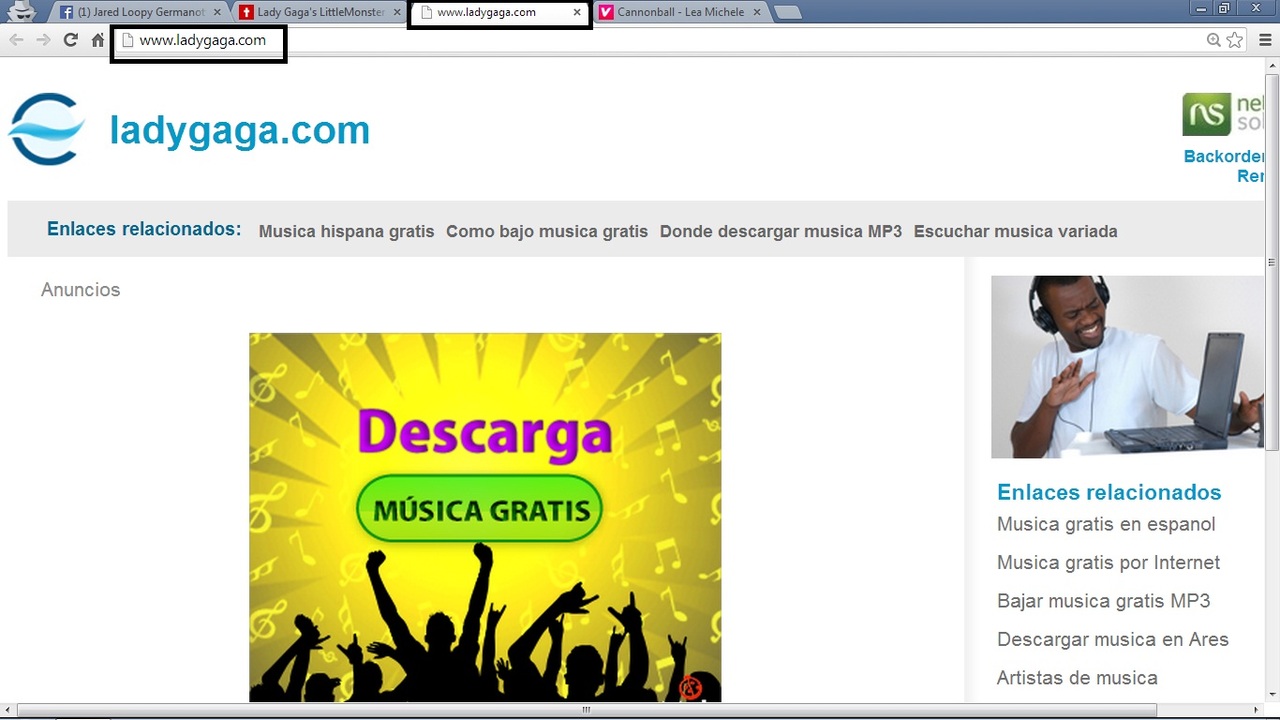Click the Anuncios label
This screenshot has height=720, width=1280.
point(81,290)
